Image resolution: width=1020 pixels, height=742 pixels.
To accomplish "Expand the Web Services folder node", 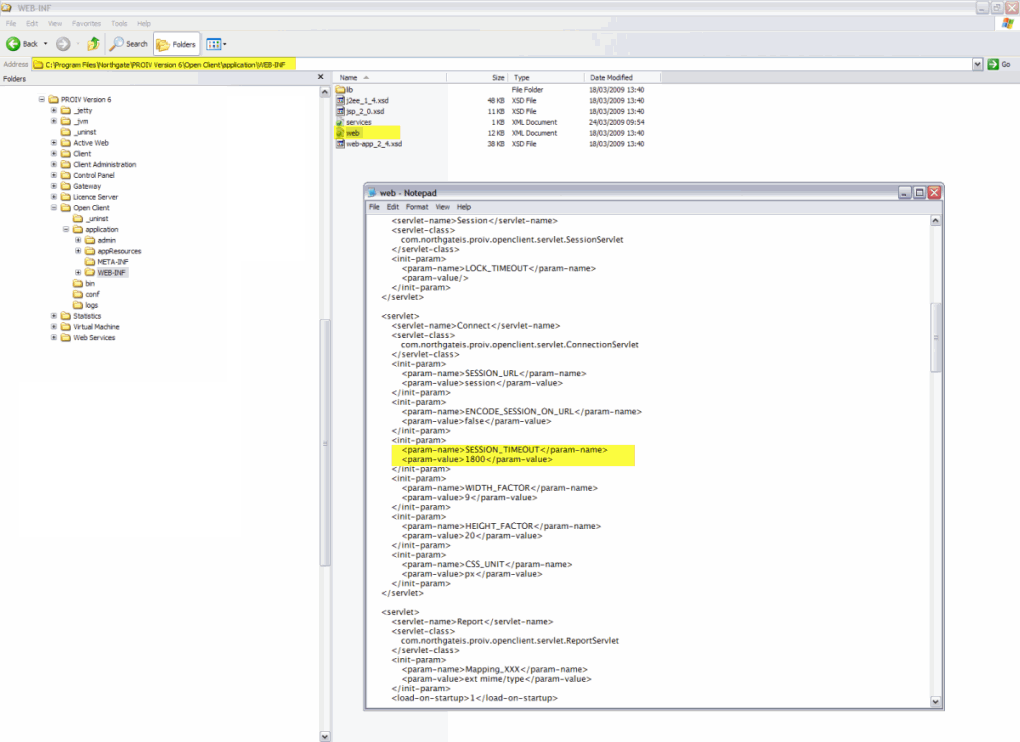I will pyautogui.click(x=54, y=338).
